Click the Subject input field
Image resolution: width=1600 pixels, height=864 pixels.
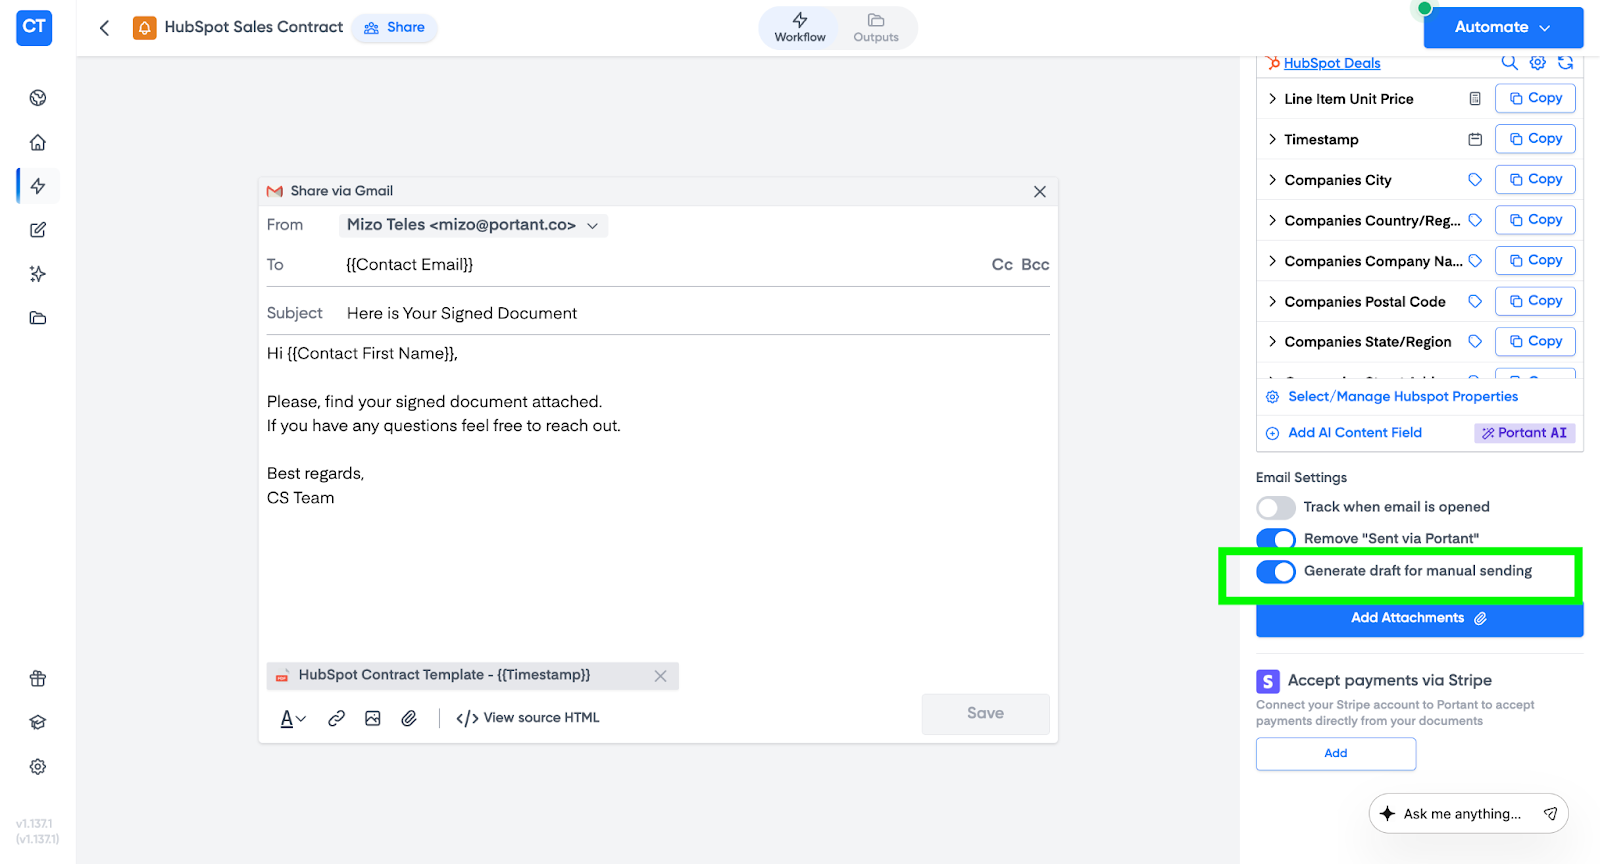click(x=690, y=313)
